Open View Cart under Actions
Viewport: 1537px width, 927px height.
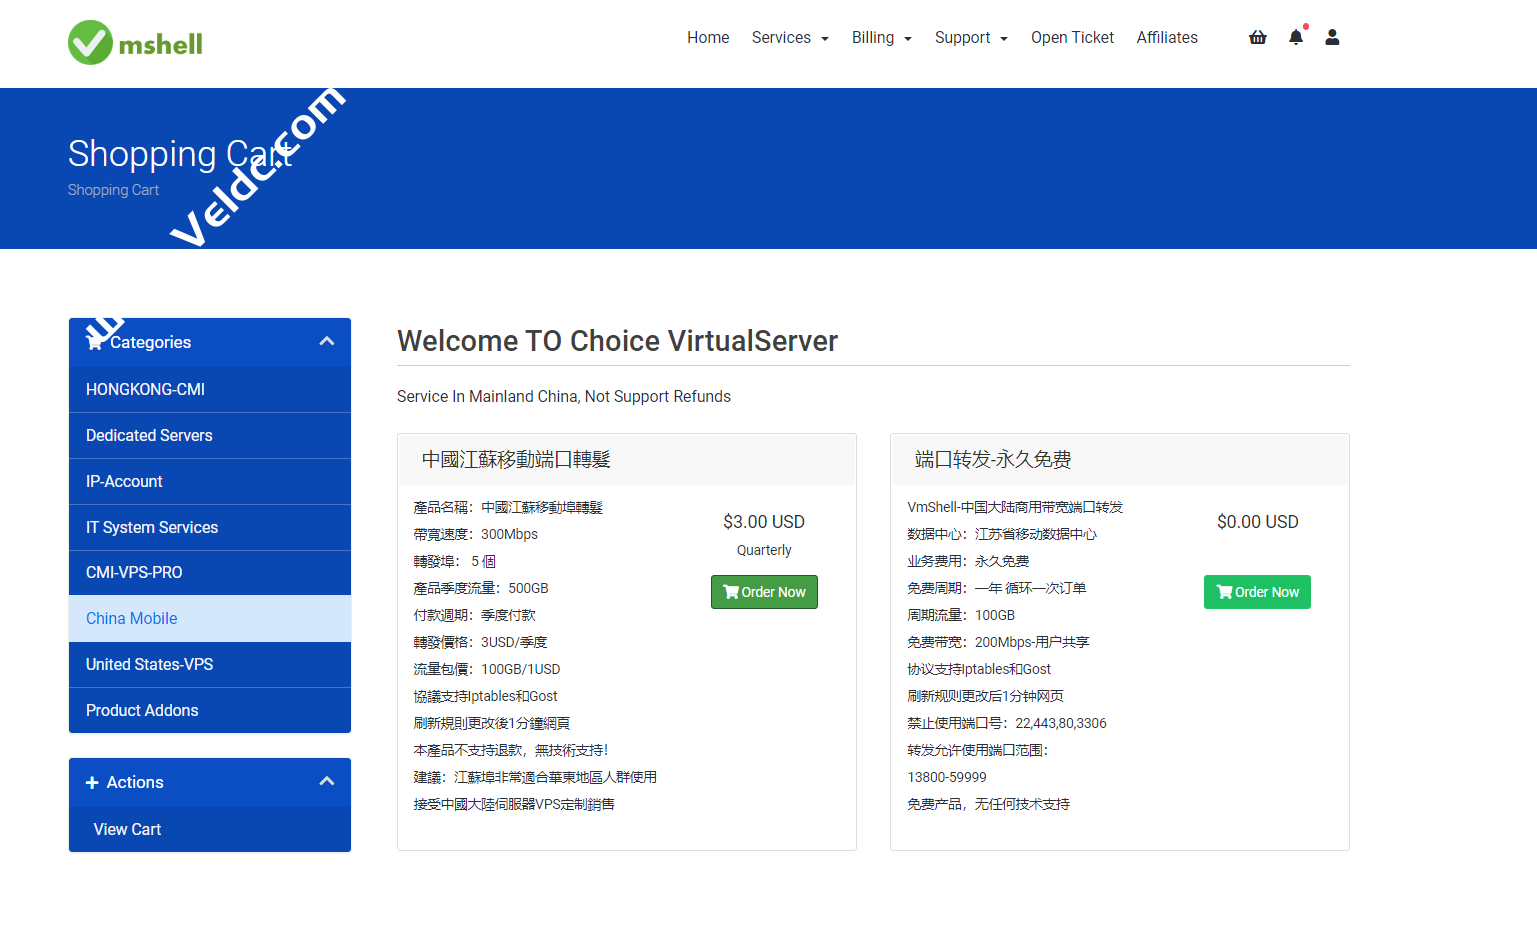pyautogui.click(x=127, y=829)
